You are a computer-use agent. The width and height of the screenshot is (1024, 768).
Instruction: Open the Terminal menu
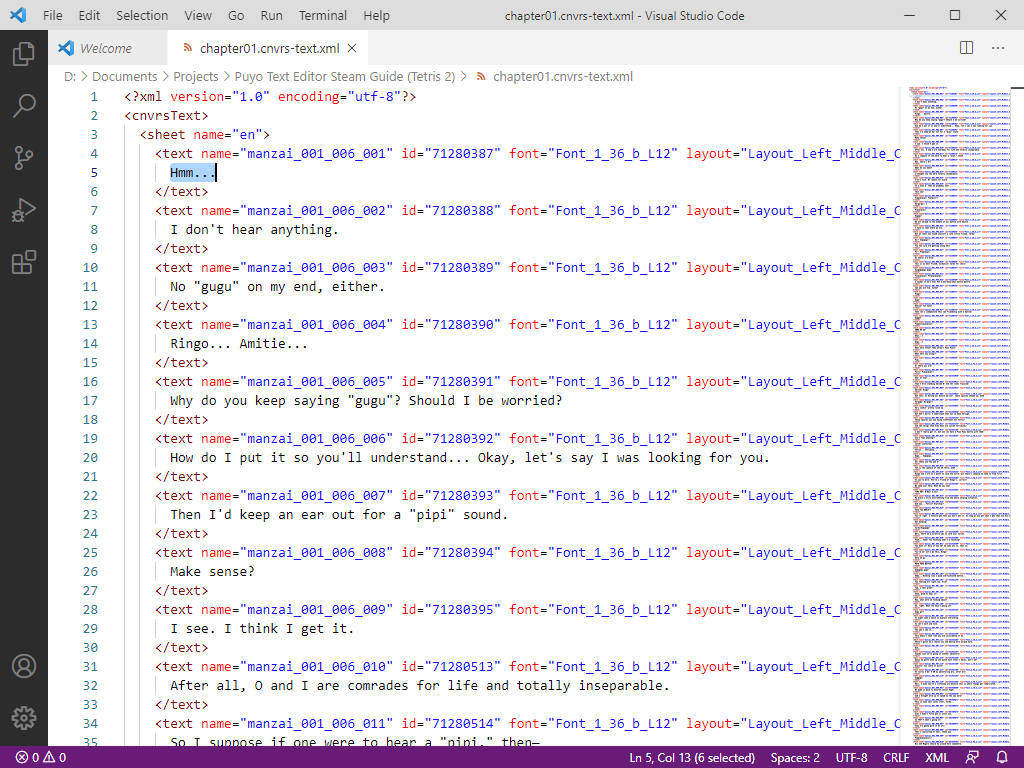[323, 15]
